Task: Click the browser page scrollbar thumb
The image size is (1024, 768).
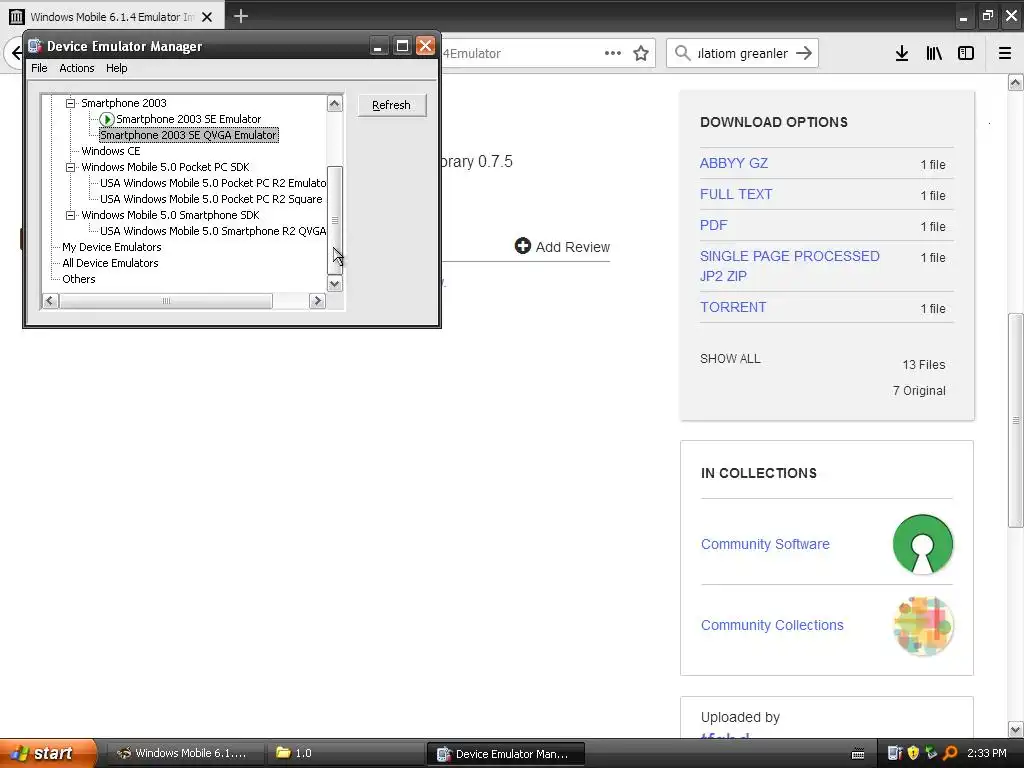Action: (1016, 421)
